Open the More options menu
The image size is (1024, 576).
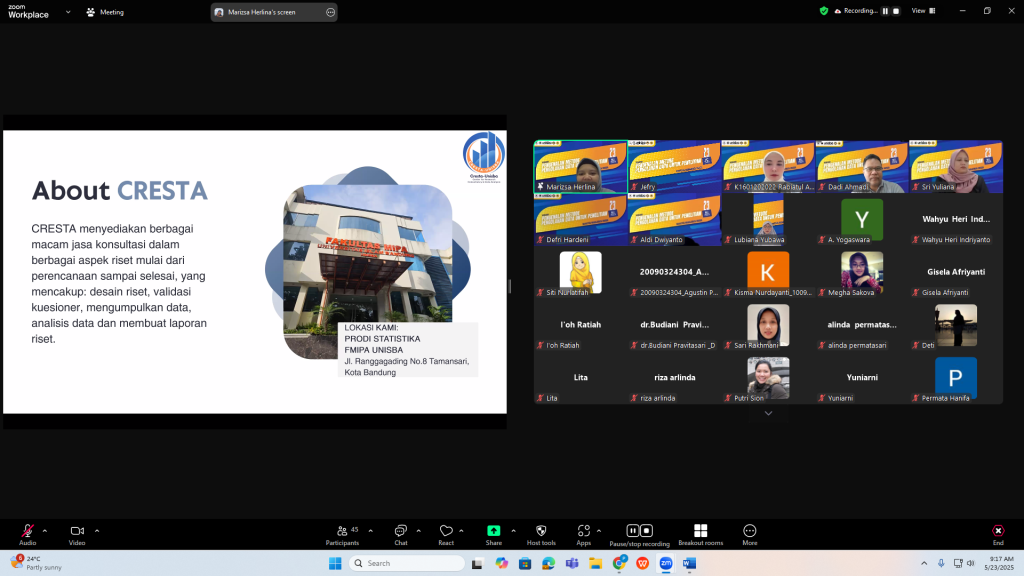pyautogui.click(x=750, y=534)
